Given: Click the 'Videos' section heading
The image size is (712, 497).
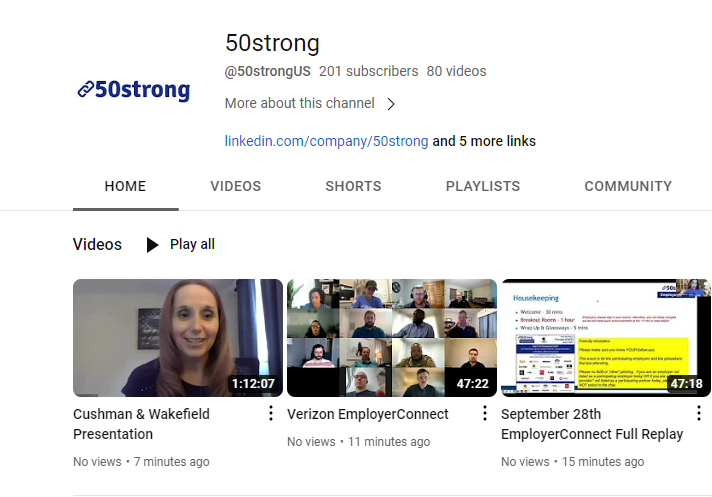Looking at the screenshot, I should [97, 244].
